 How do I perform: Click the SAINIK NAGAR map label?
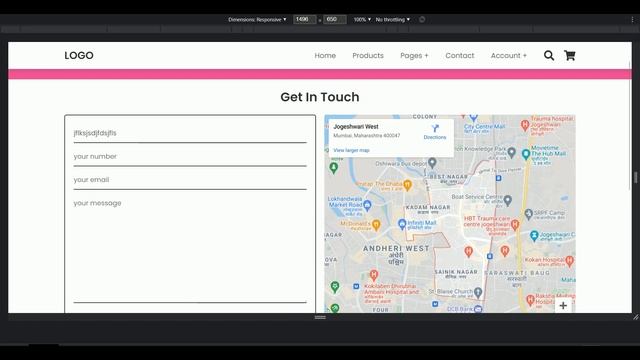(x=456, y=272)
